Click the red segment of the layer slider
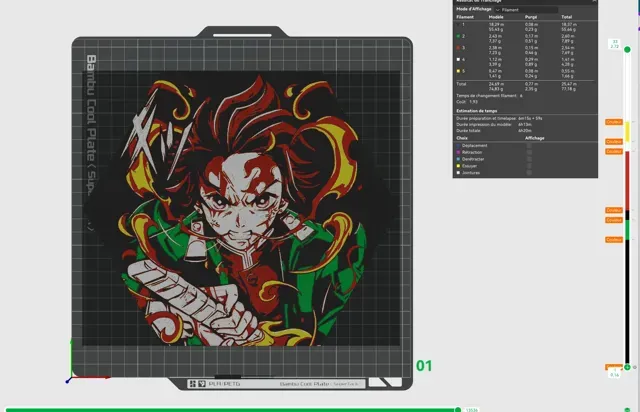The height and width of the screenshot is (412, 640). [627, 180]
